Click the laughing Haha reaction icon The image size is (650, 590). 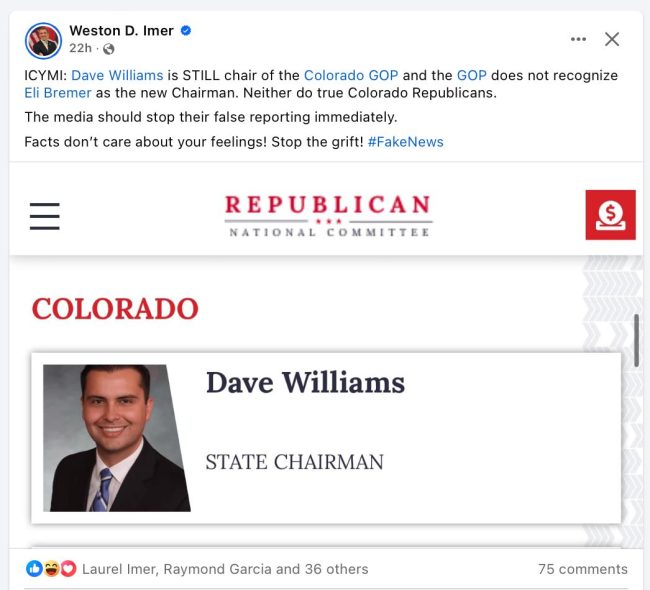pyautogui.click(x=51, y=568)
